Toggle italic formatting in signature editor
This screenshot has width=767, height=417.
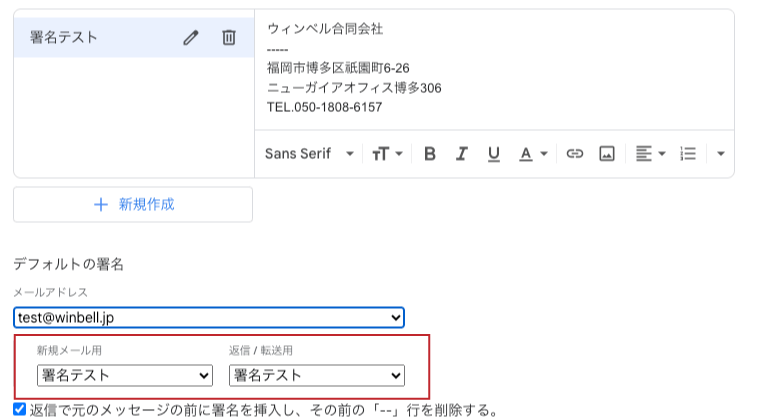coord(461,154)
